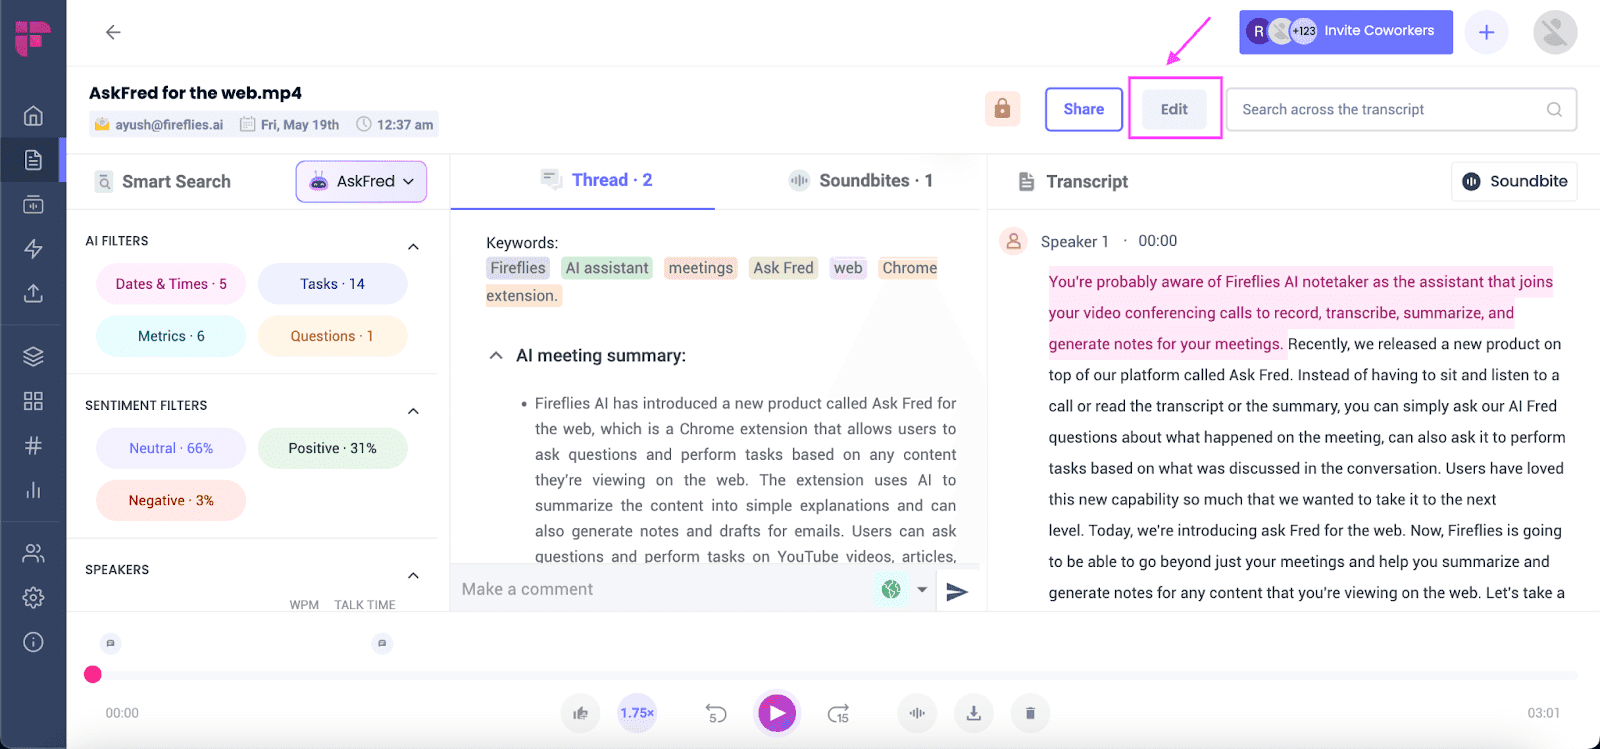This screenshot has width=1600, height=749.
Task: Go back with the left arrow
Action: pyautogui.click(x=113, y=32)
